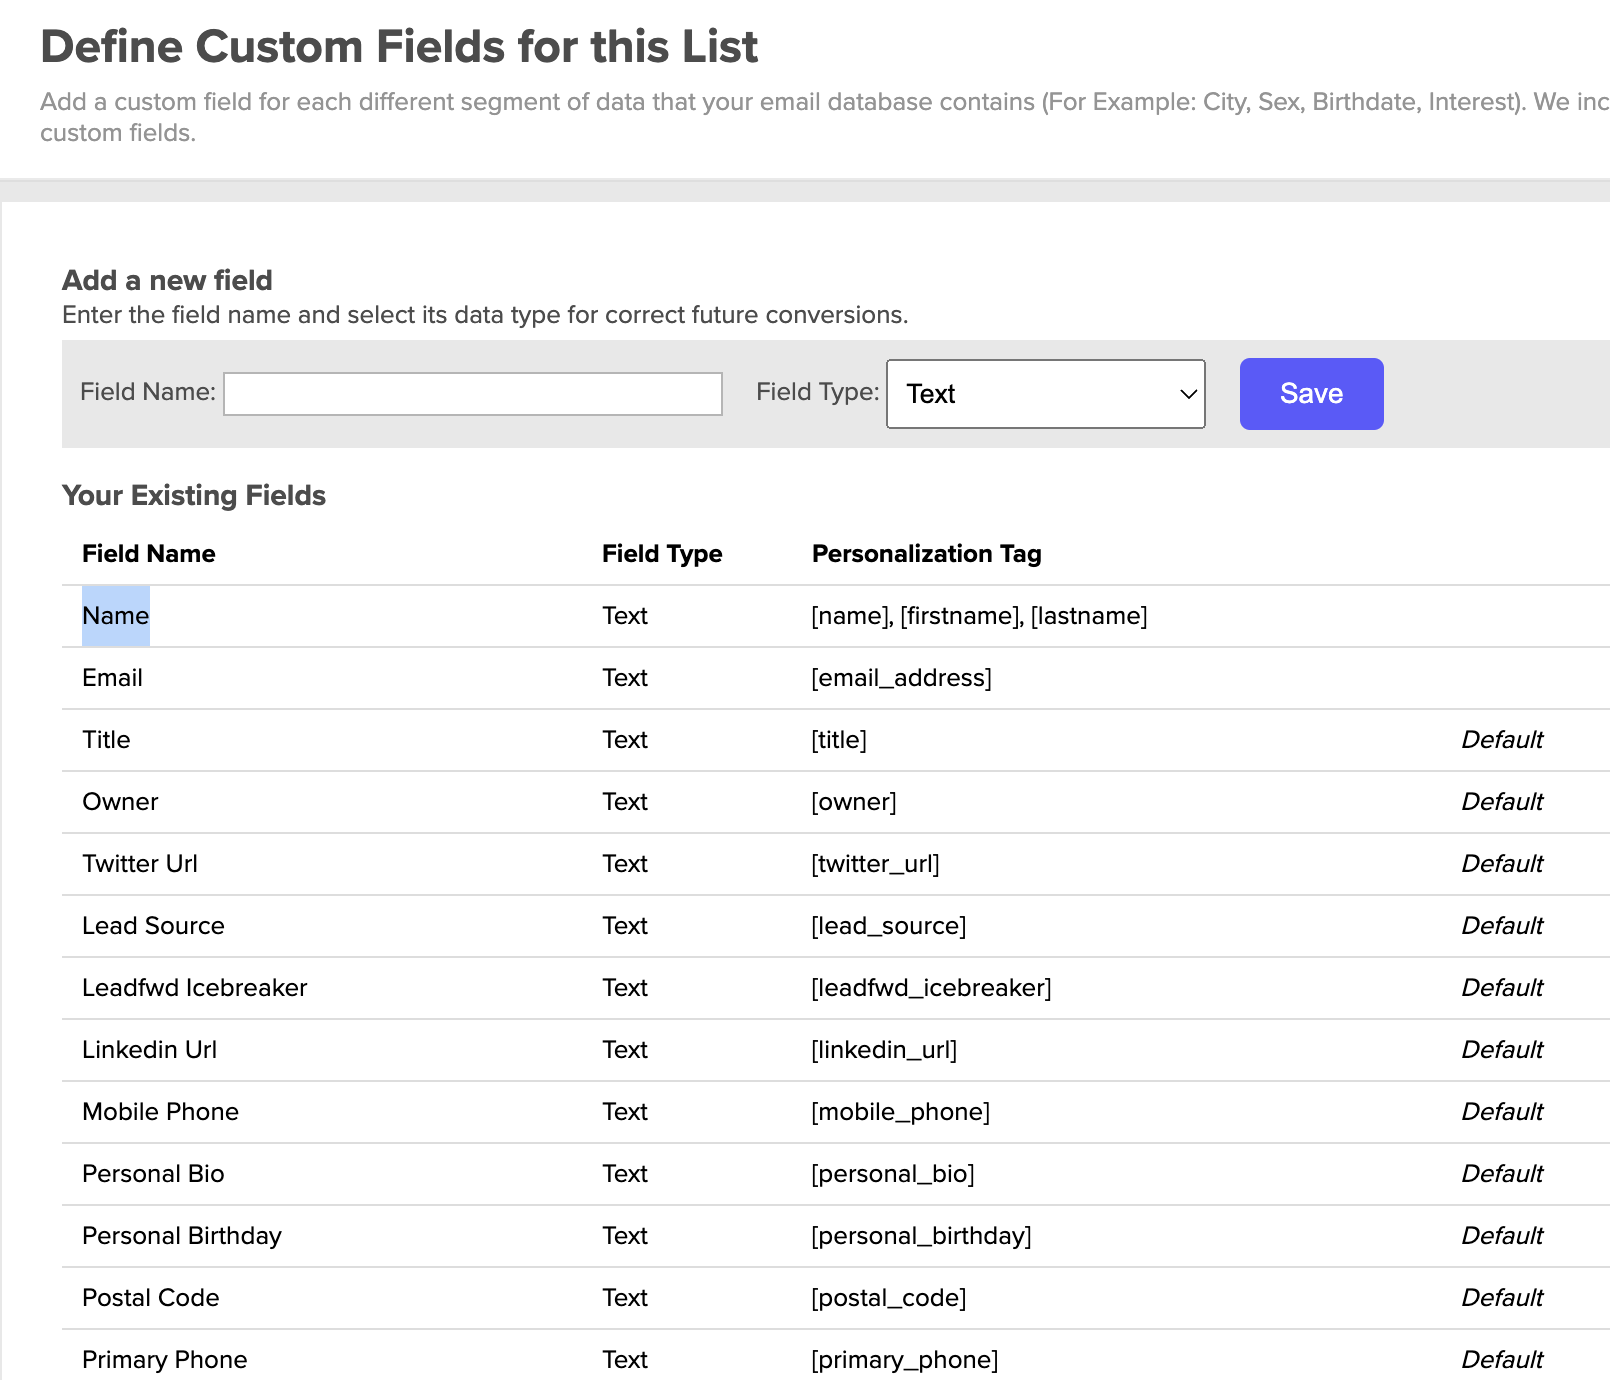
Task: Click the Email field name
Action: [x=113, y=678]
